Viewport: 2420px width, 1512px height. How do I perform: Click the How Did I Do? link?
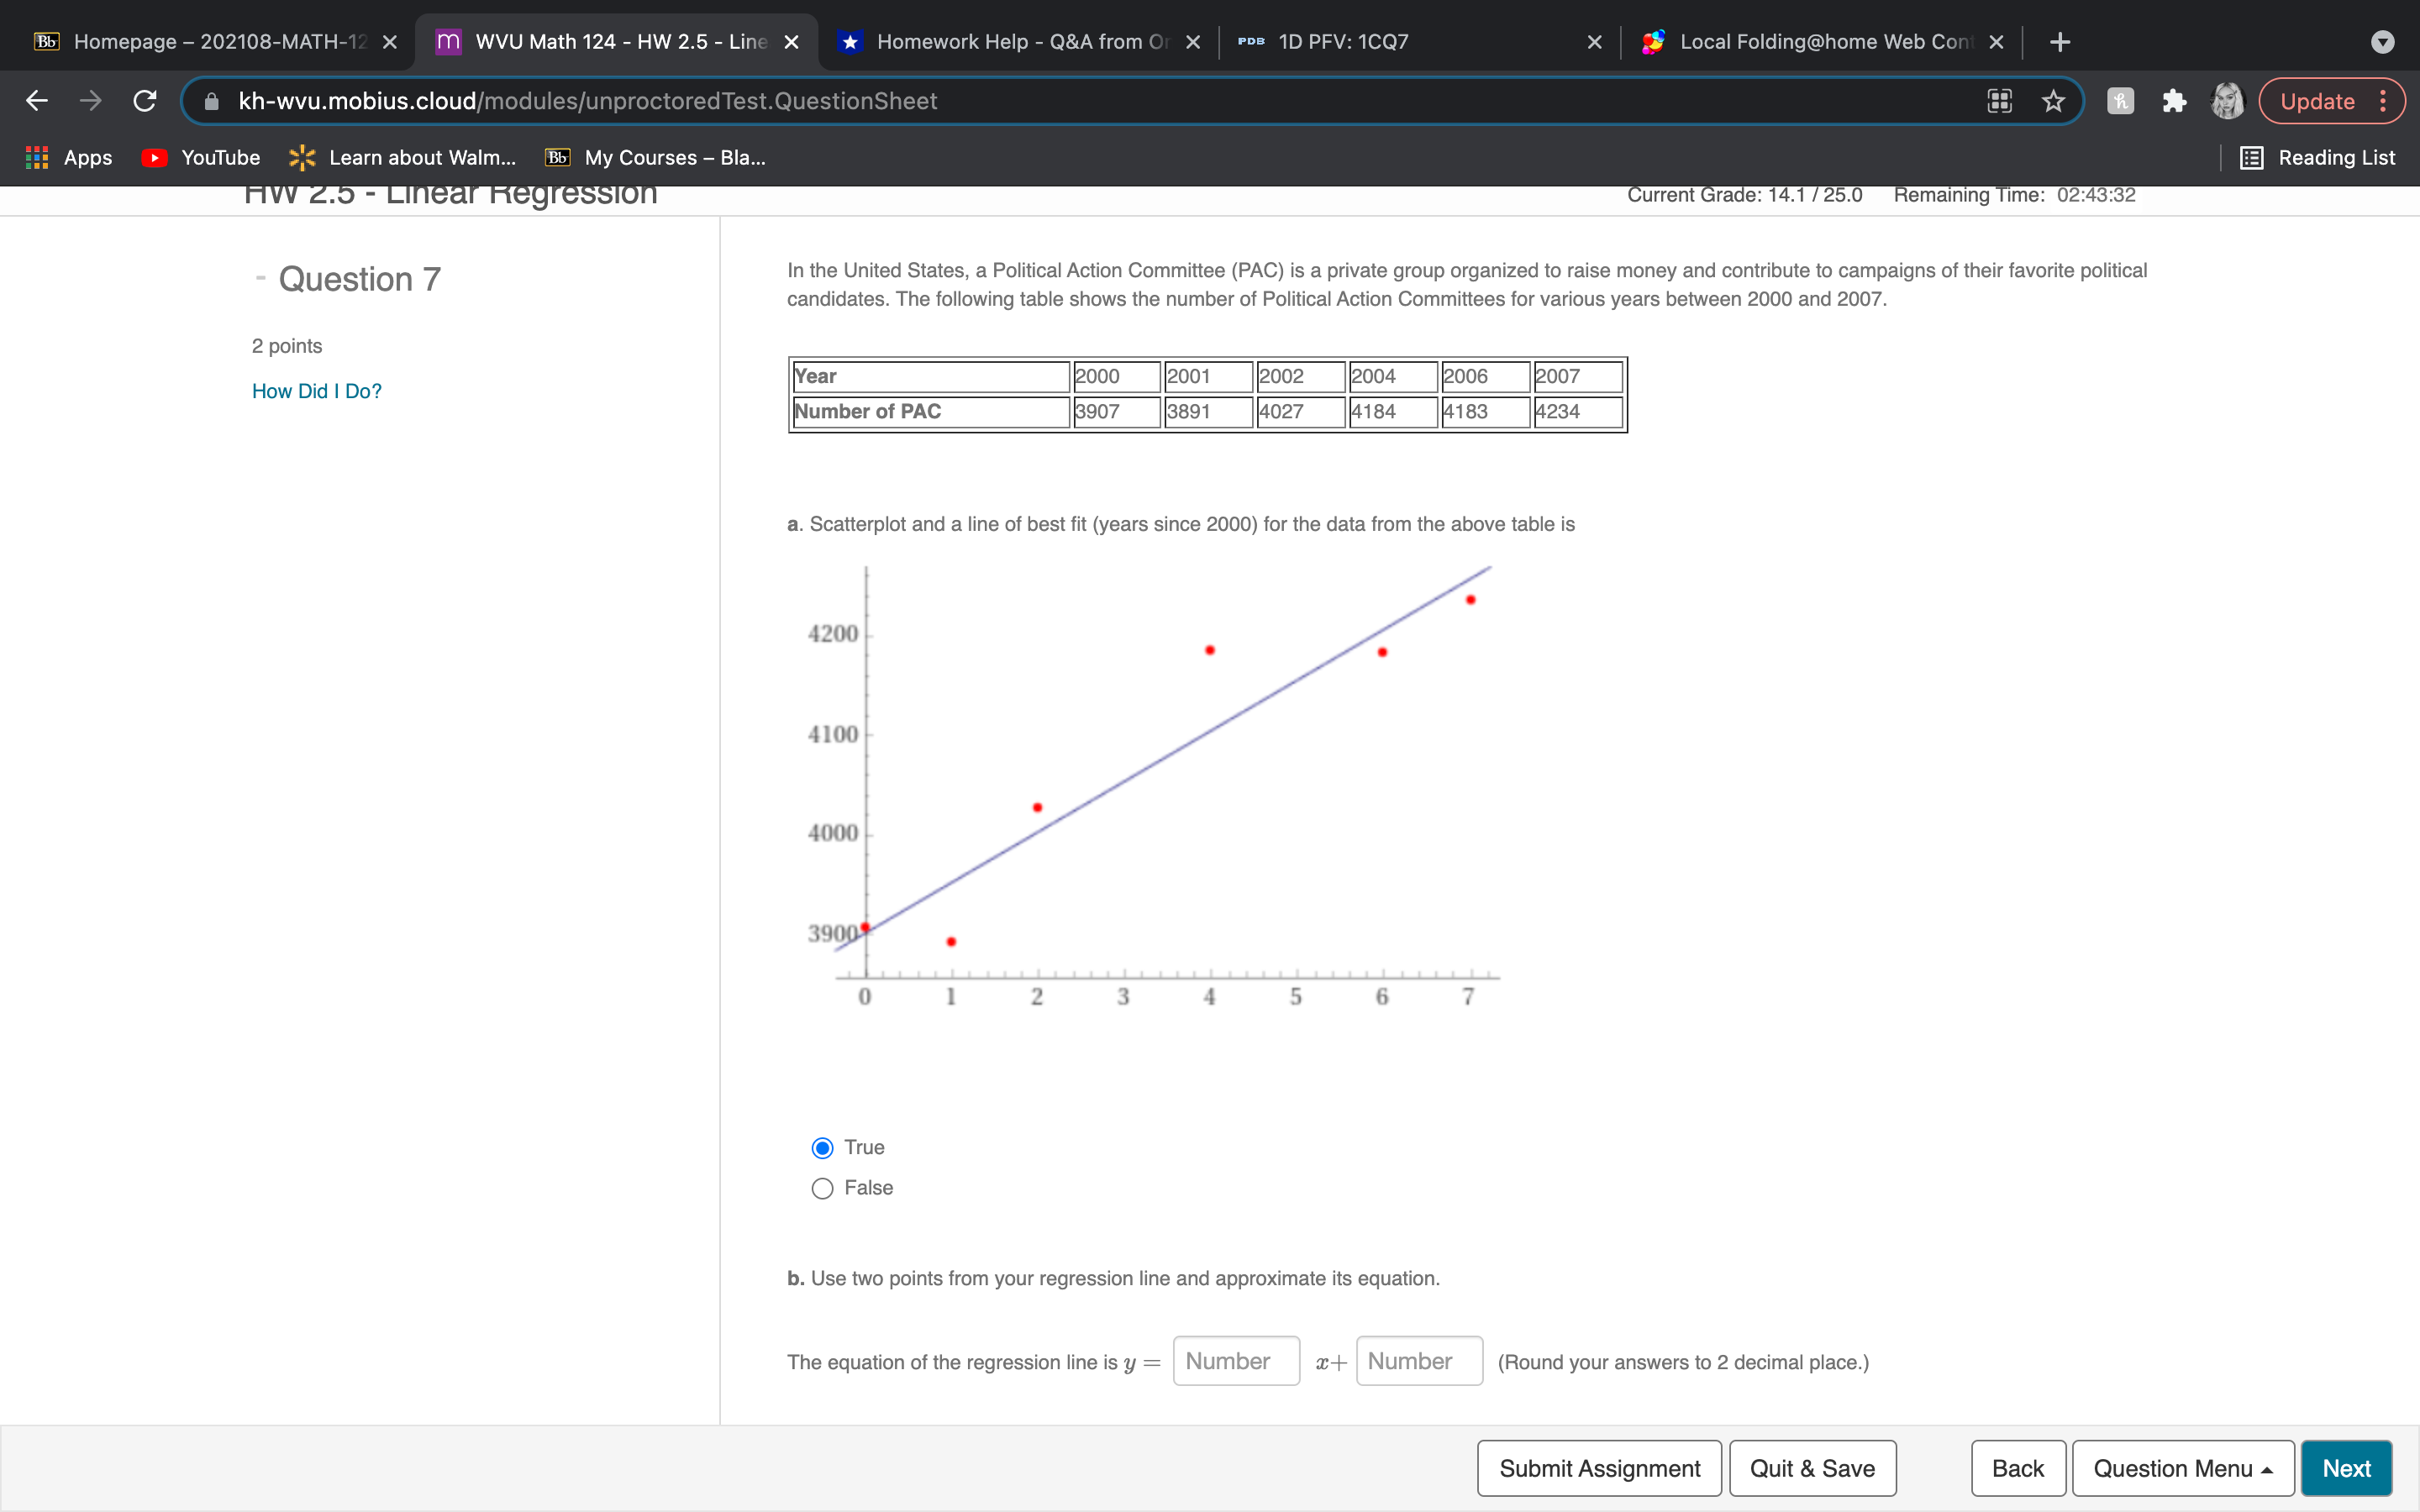[316, 391]
